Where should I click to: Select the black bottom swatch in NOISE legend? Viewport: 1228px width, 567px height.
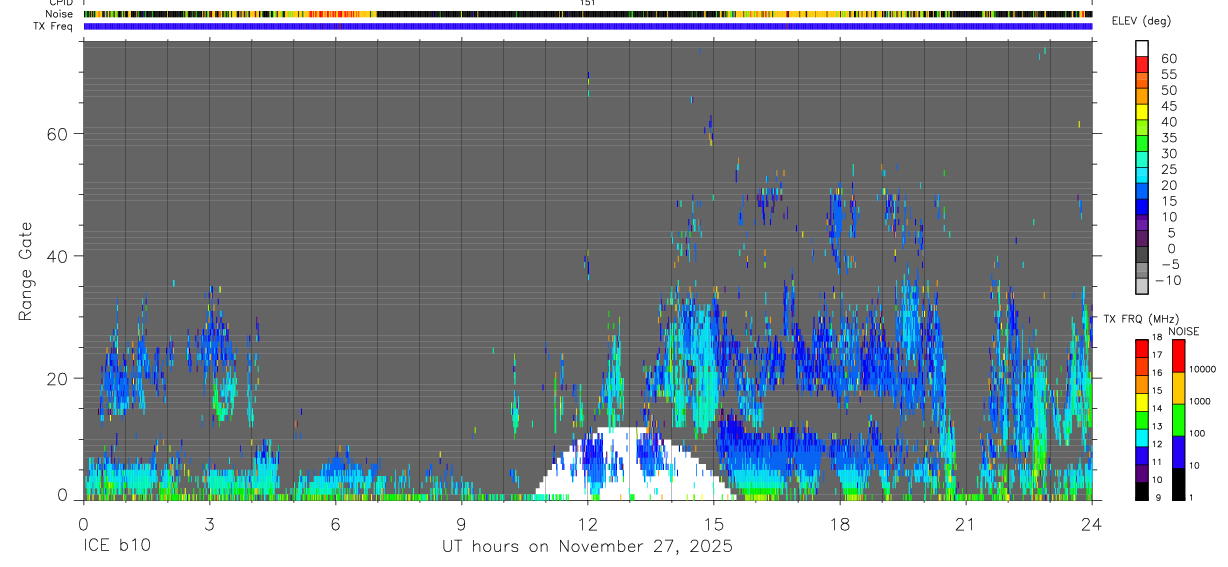(1177, 484)
